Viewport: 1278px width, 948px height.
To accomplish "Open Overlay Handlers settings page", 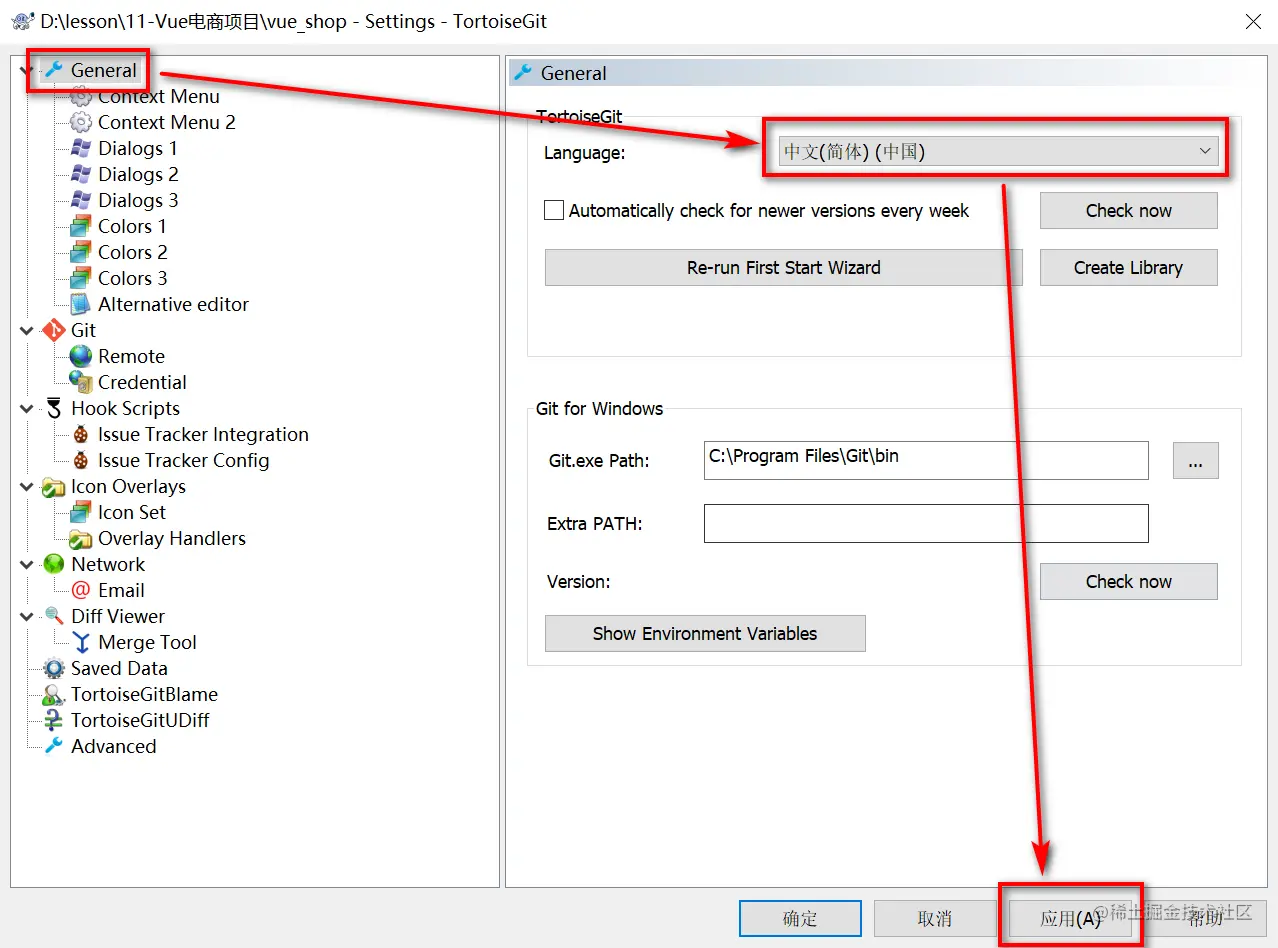I will pos(171,538).
